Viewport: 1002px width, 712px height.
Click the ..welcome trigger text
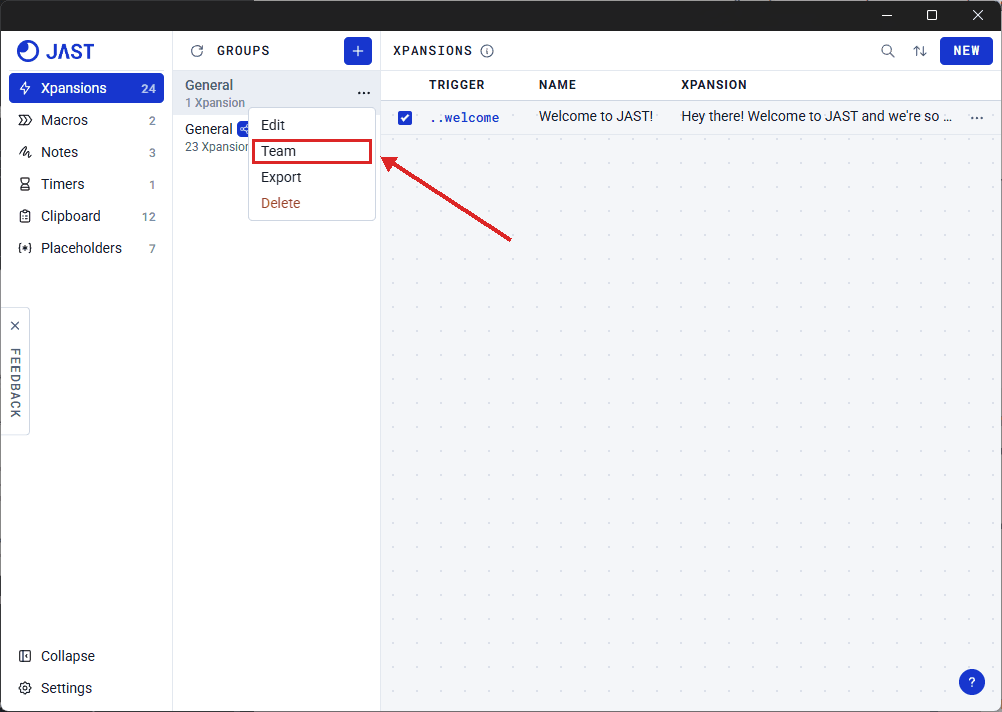(465, 118)
